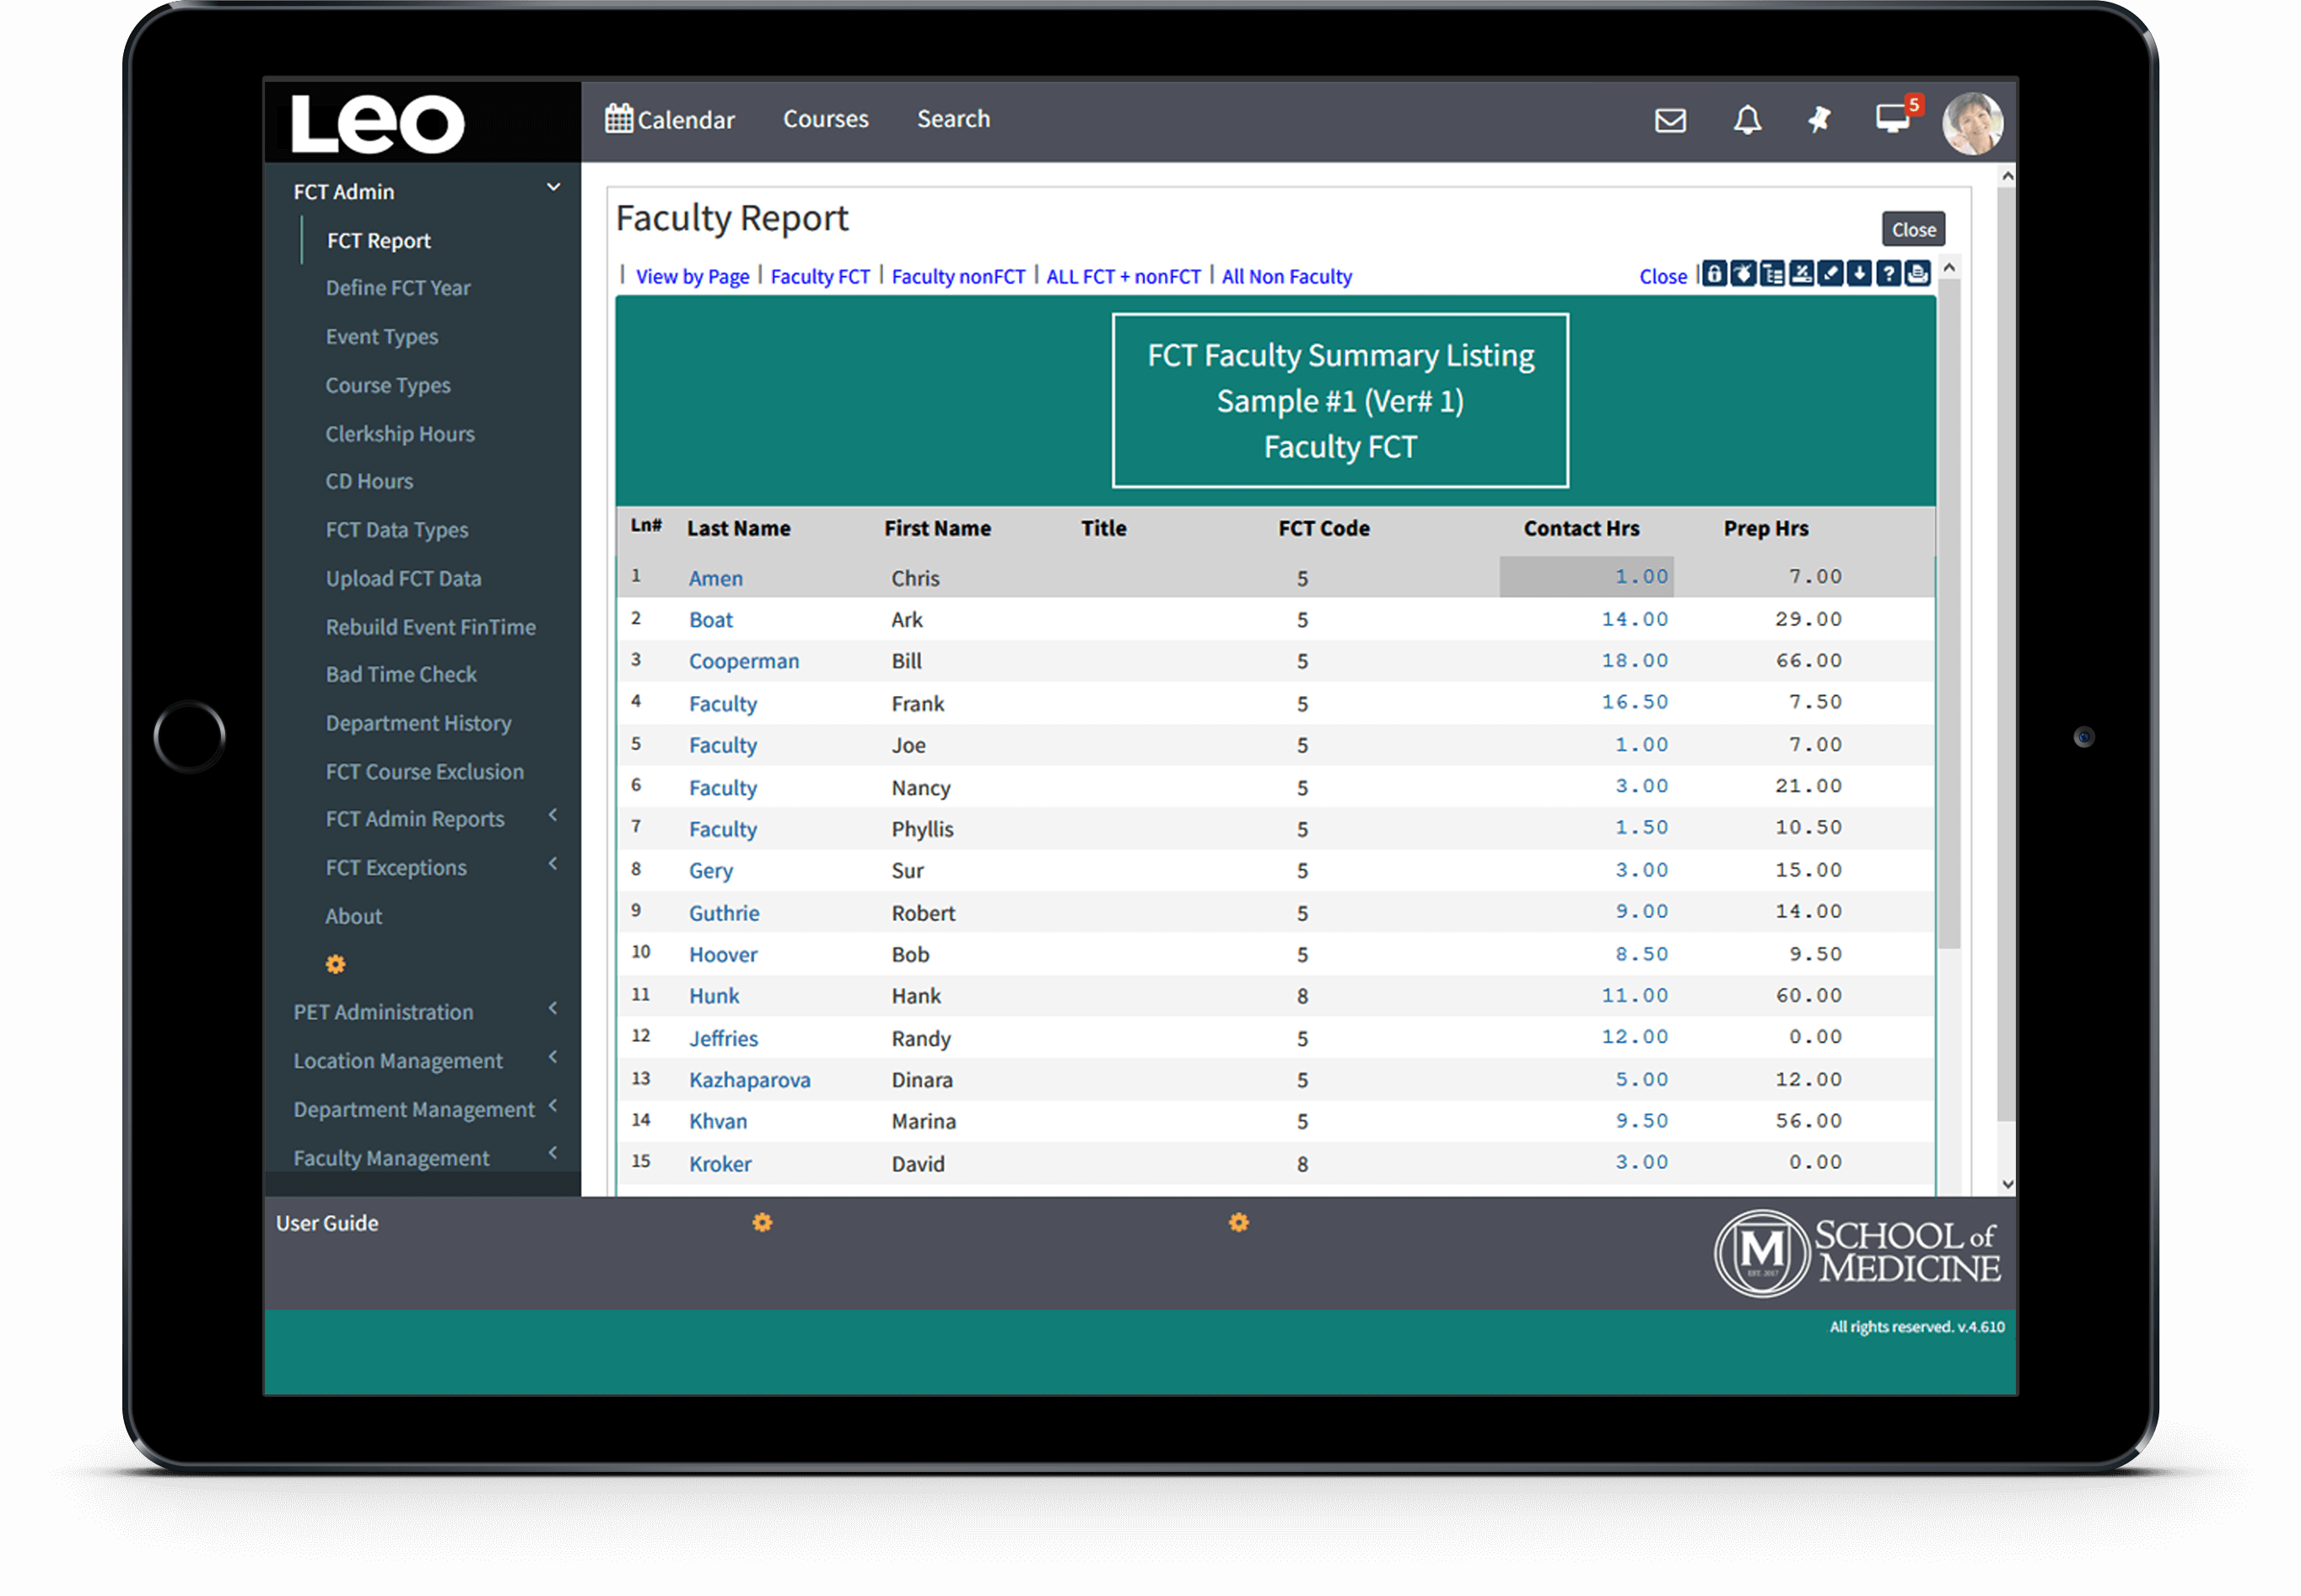Click the print icon in report toolbar
The height and width of the screenshot is (1596, 2301).
tap(1917, 274)
